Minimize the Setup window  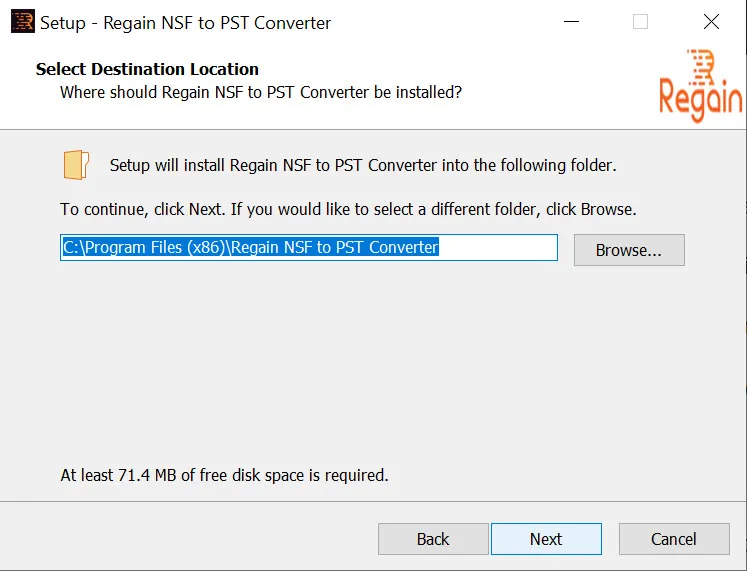click(571, 21)
